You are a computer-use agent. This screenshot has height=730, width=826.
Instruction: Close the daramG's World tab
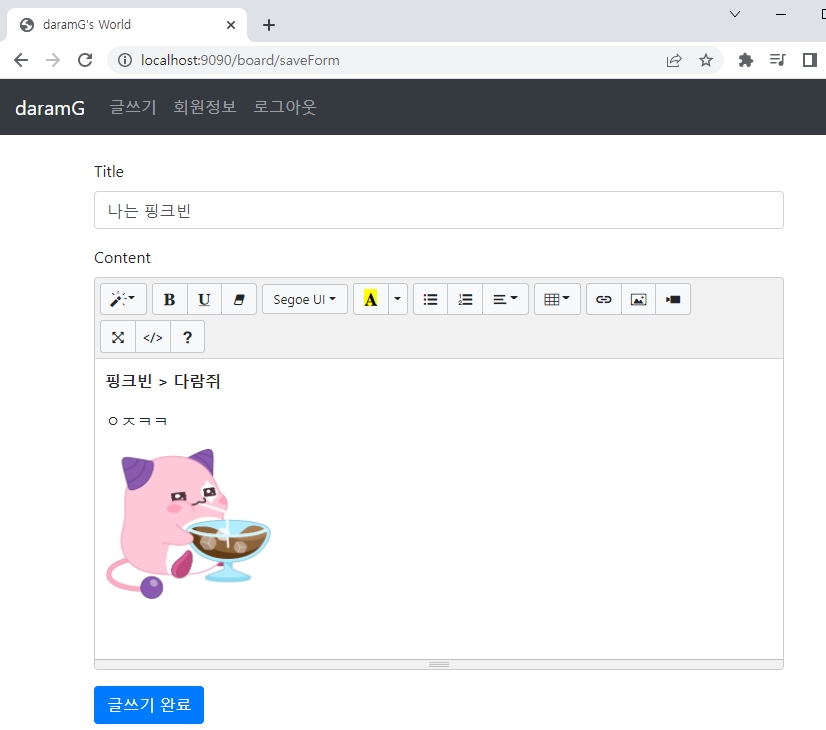[231, 25]
